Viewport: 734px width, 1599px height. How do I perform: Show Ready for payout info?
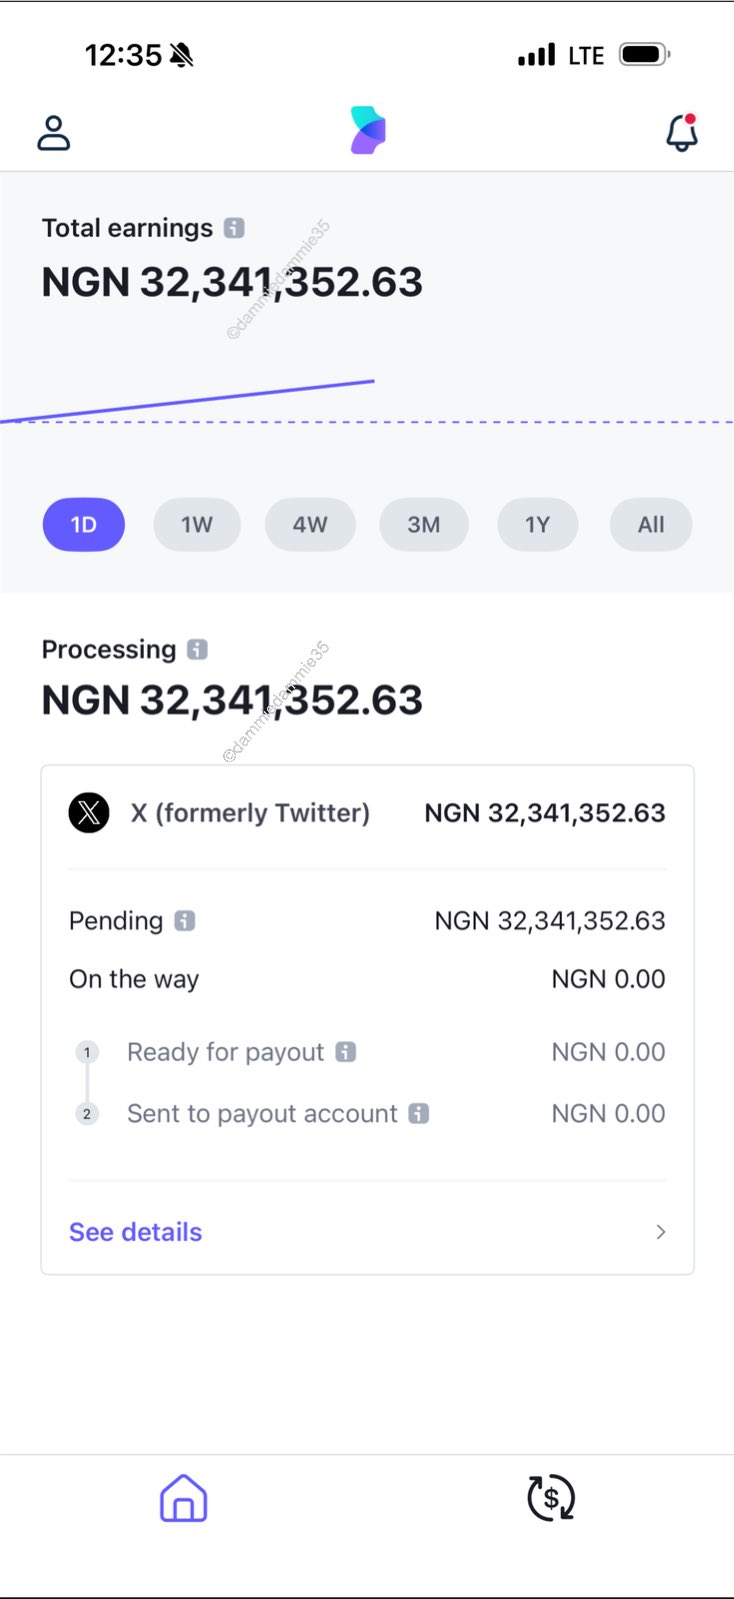pyautogui.click(x=346, y=1052)
